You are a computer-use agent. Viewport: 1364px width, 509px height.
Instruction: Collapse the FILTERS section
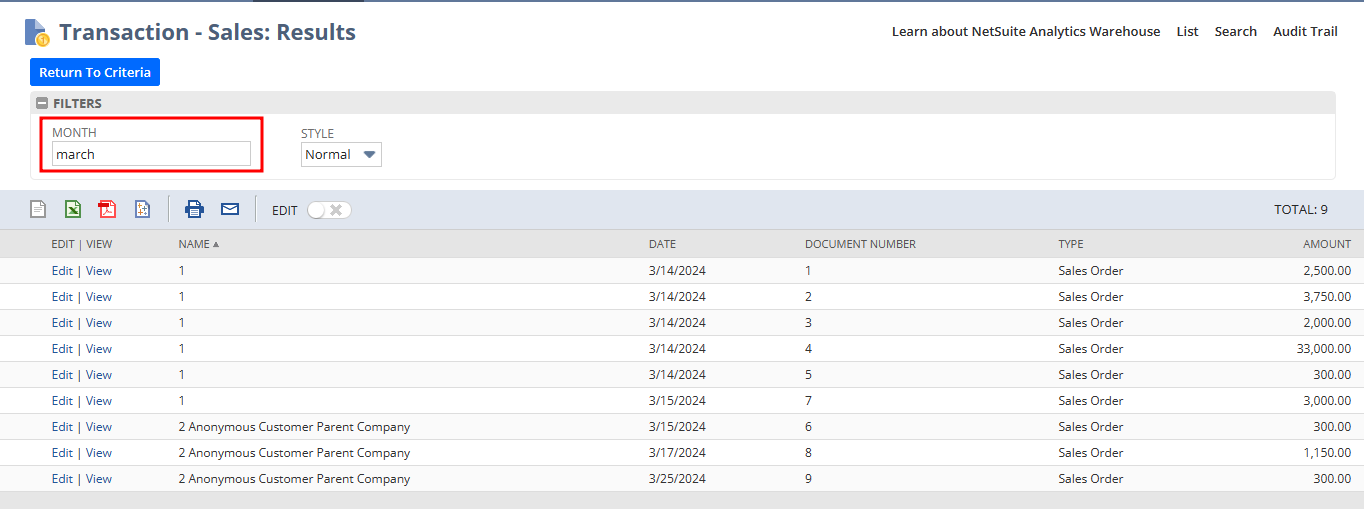pos(42,103)
